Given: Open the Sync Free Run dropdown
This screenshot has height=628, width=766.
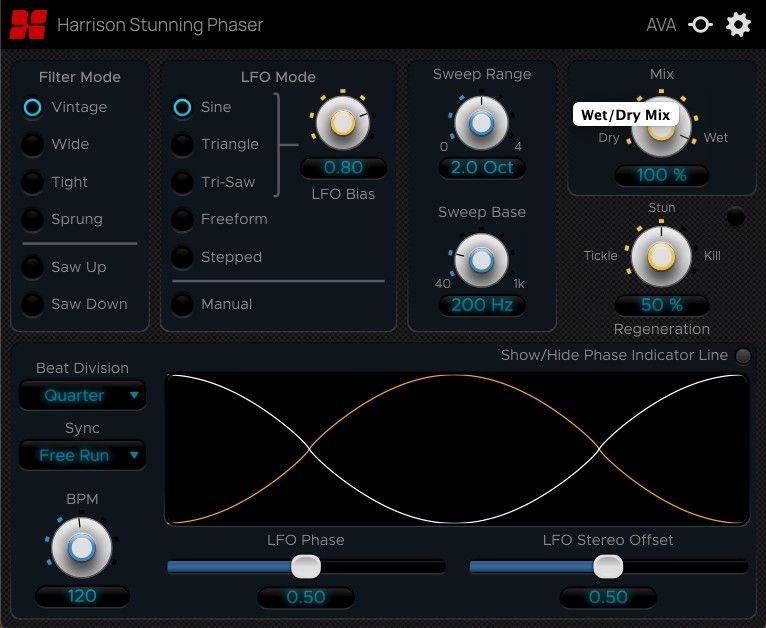Looking at the screenshot, I should pos(82,455).
